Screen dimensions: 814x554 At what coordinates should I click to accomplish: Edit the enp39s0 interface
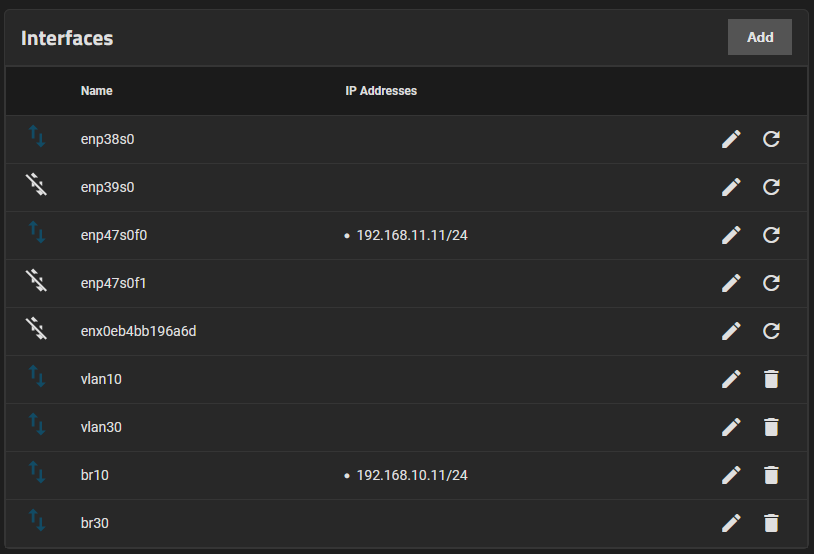click(731, 187)
